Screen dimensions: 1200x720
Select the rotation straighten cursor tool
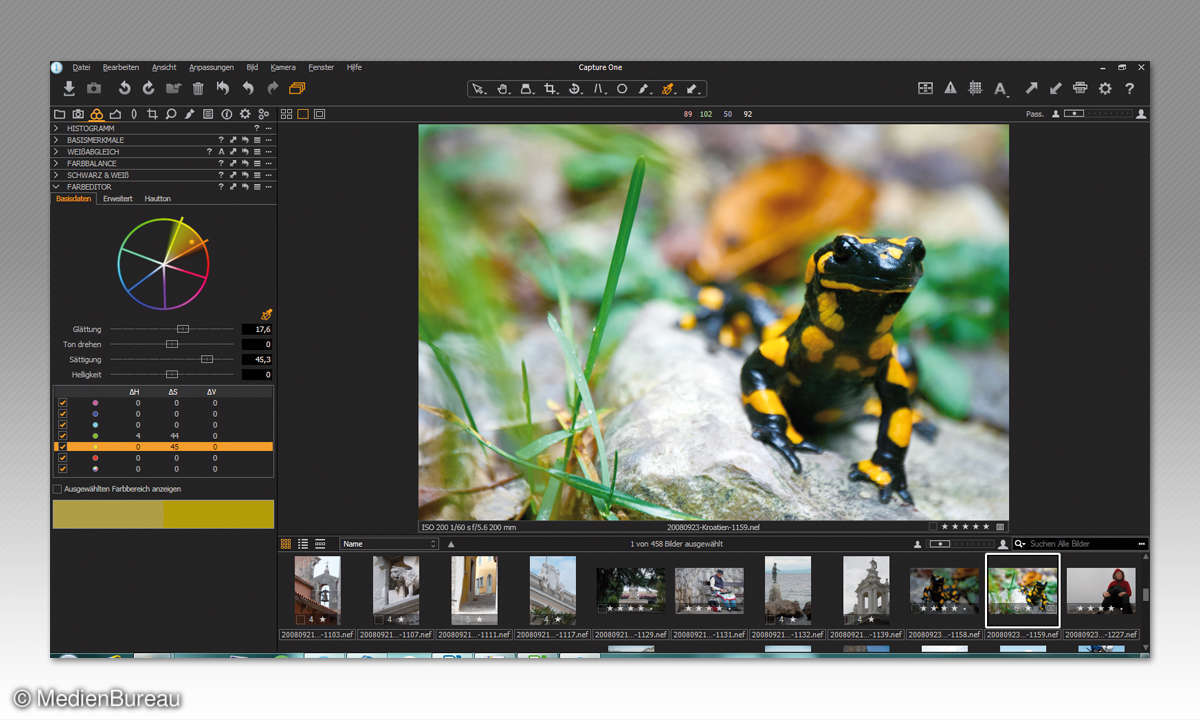click(575, 89)
